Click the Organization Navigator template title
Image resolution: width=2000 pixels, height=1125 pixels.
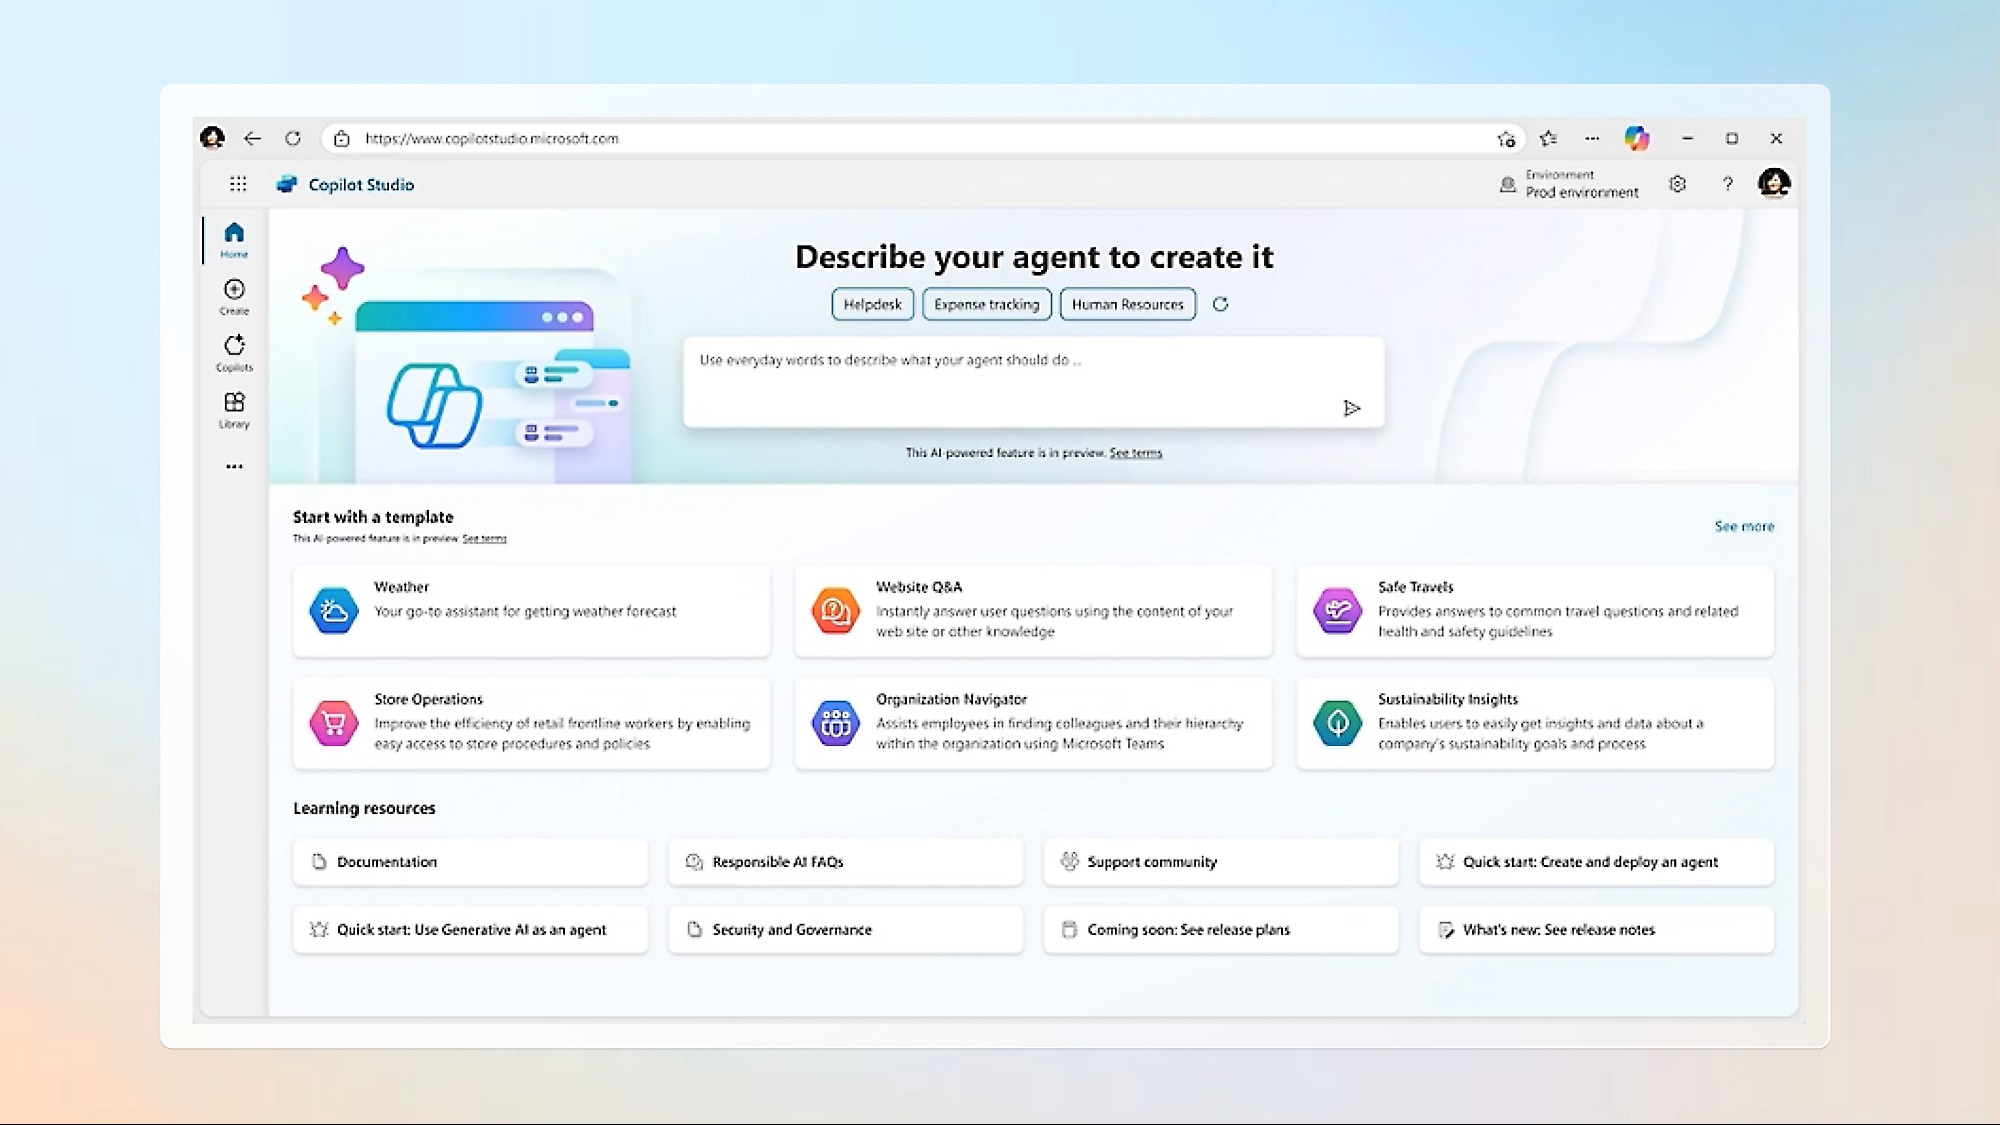pyautogui.click(x=951, y=699)
